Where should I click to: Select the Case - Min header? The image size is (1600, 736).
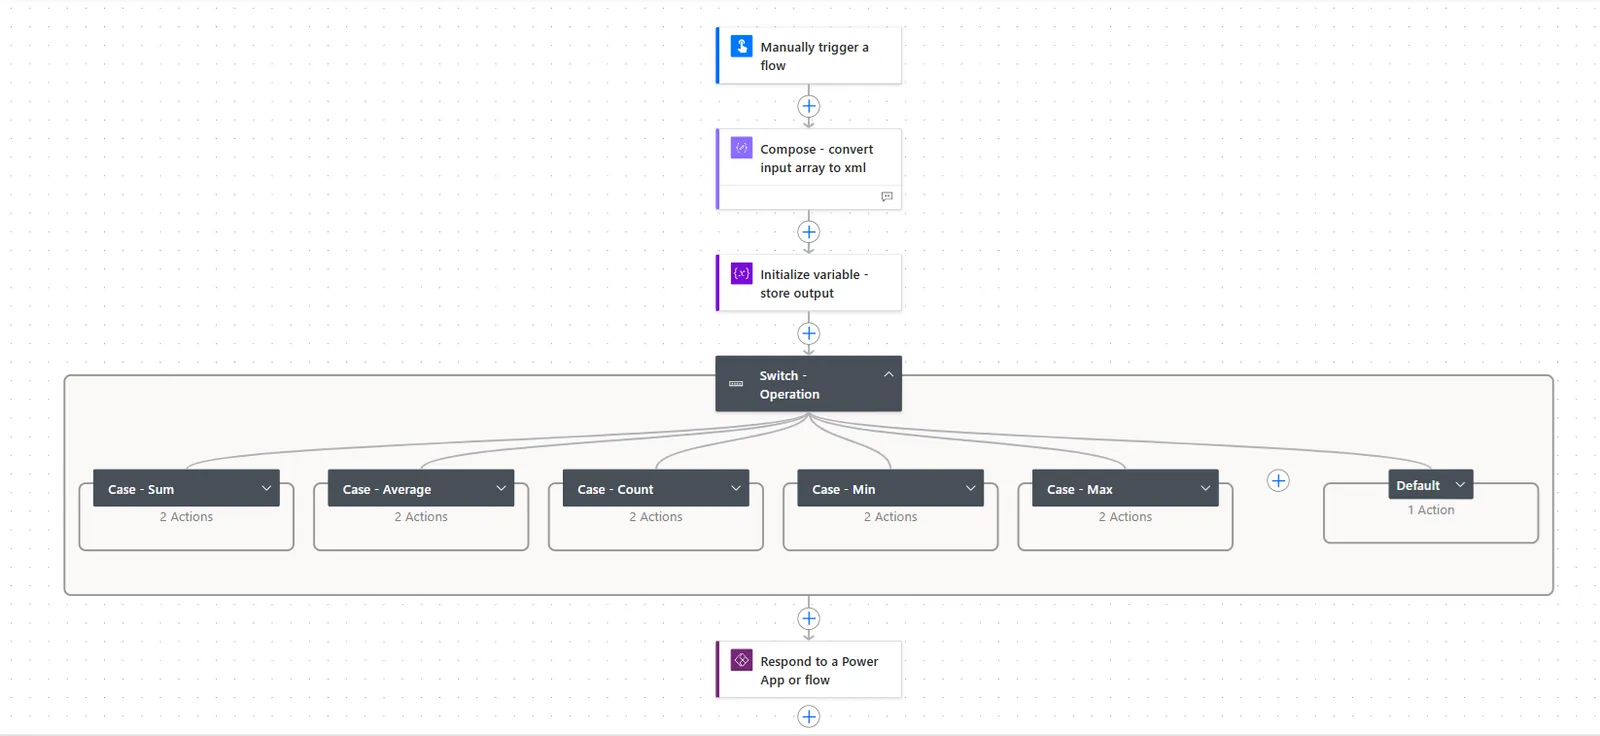[890, 488]
